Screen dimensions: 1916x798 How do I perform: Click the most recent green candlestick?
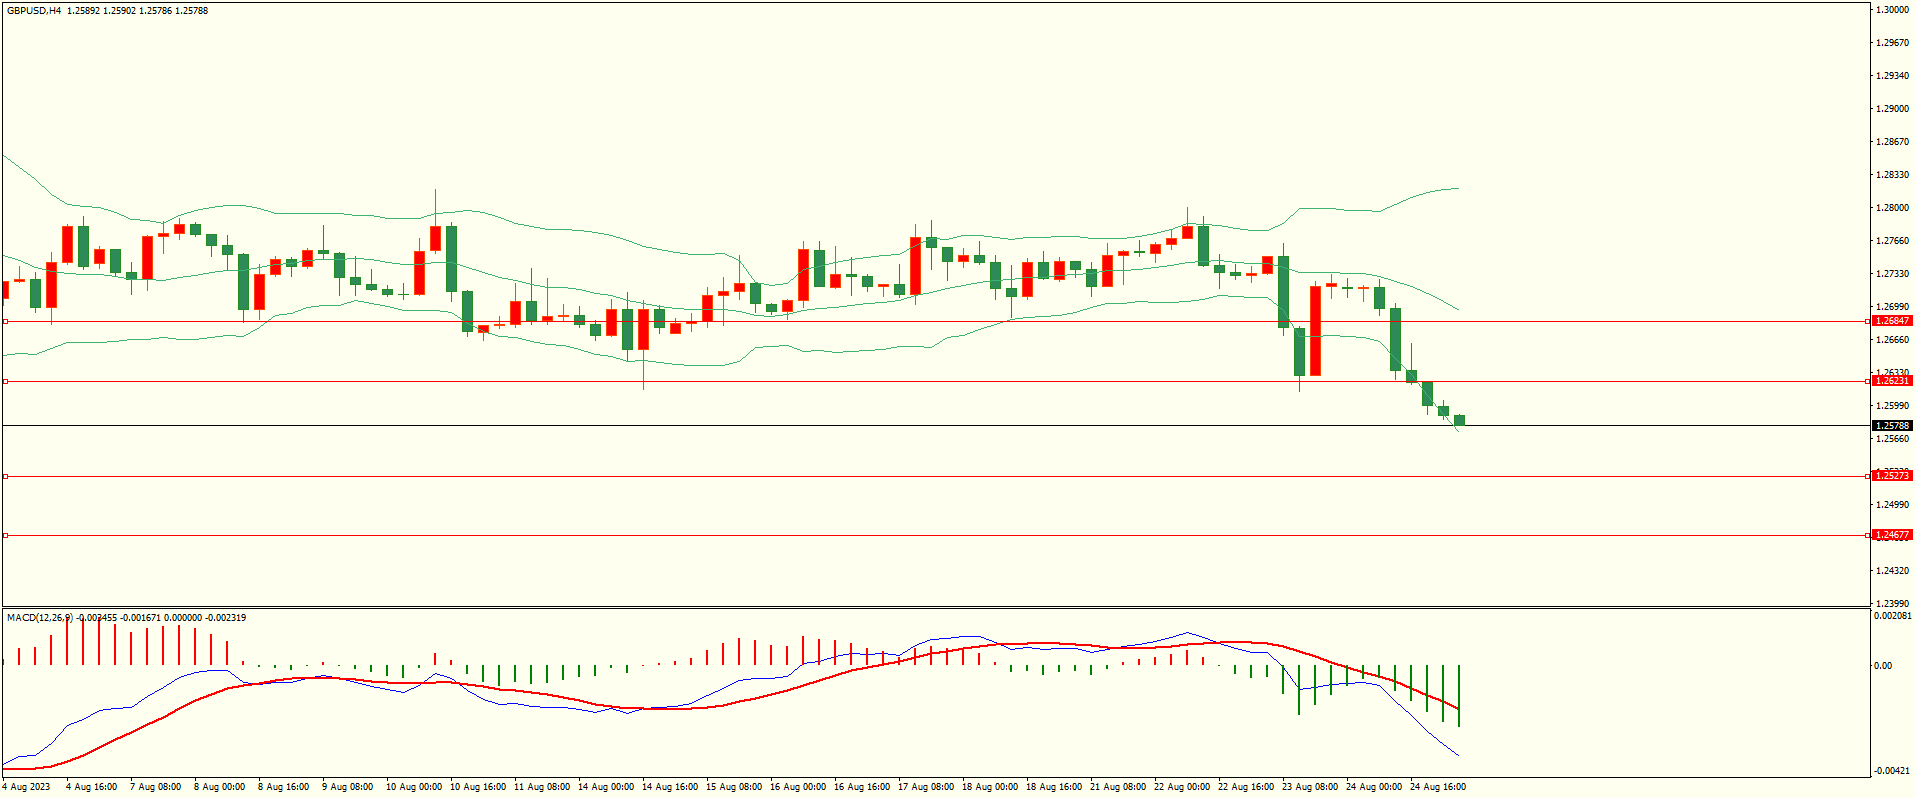click(1460, 420)
